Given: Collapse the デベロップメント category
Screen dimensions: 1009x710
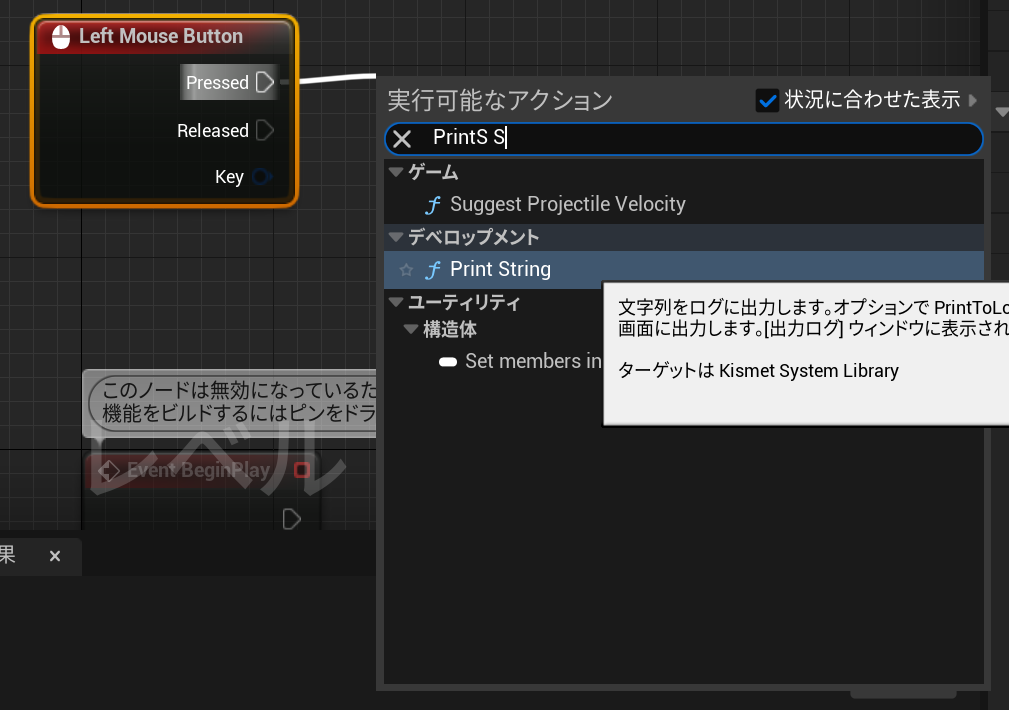Looking at the screenshot, I should pos(394,237).
